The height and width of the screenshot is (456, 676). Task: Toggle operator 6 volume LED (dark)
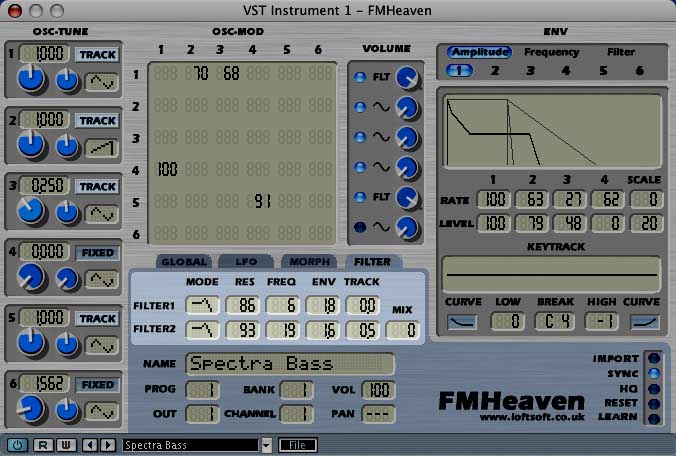coord(360,227)
